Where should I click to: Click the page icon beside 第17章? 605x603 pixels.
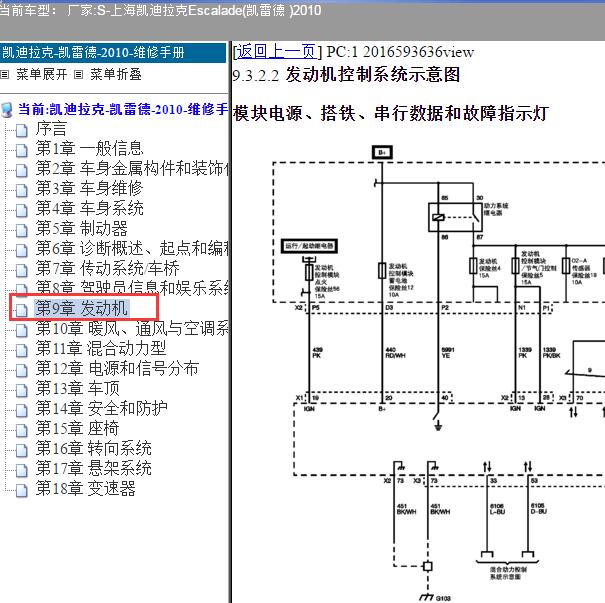tap(22, 471)
